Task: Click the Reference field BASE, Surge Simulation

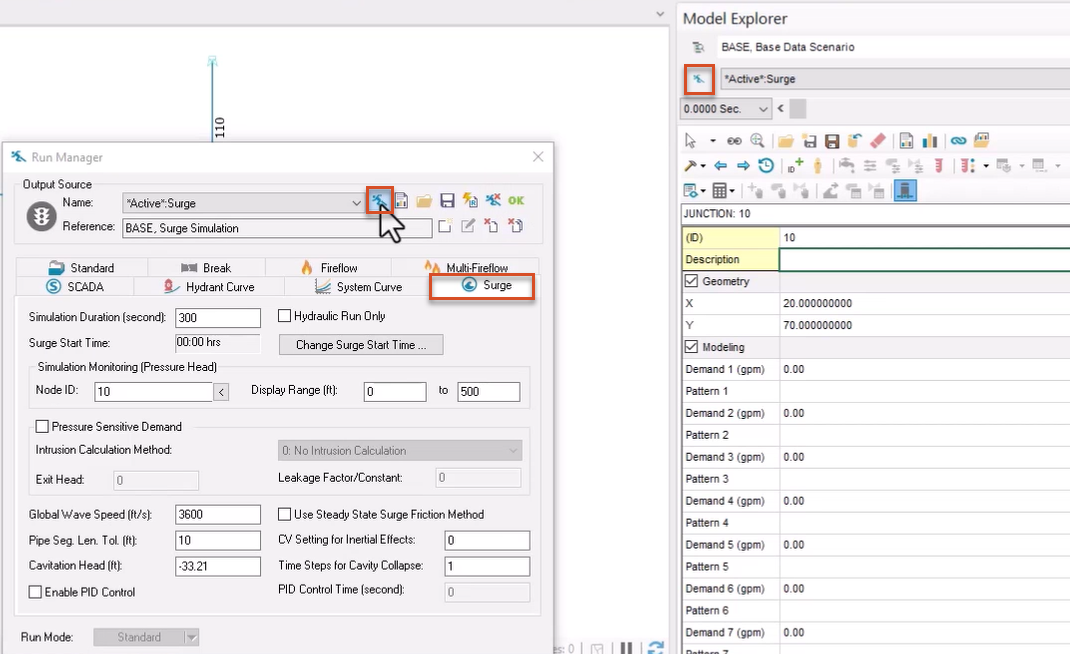Action: coord(277,228)
